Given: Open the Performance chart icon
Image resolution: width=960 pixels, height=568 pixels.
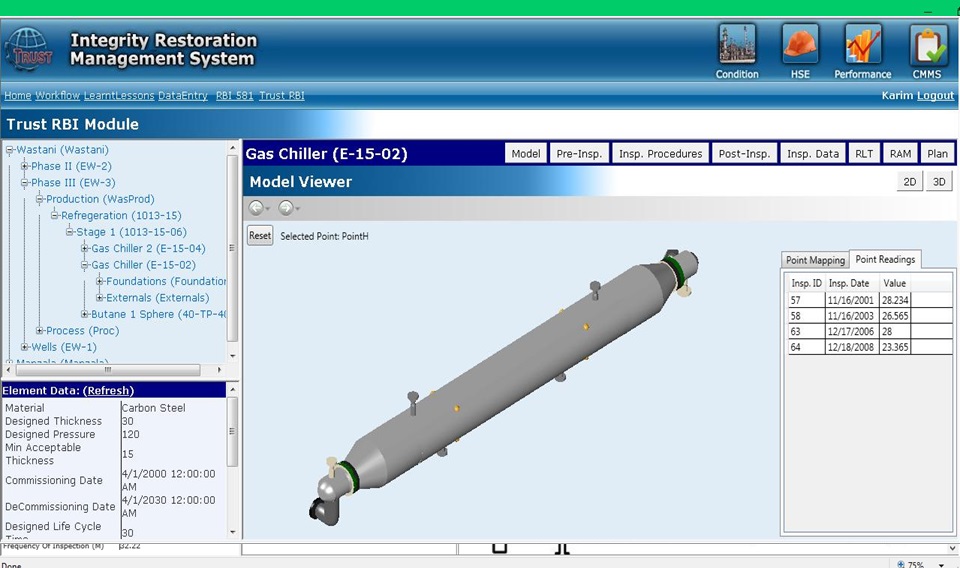Looking at the screenshot, I should click(863, 45).
